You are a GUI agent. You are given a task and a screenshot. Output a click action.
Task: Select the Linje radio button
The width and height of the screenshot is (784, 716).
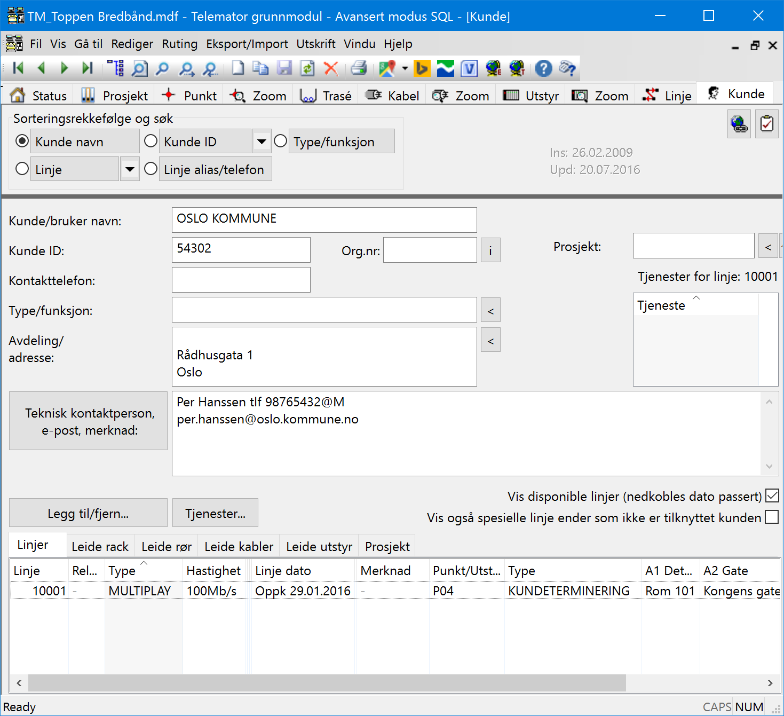(22, 168)
